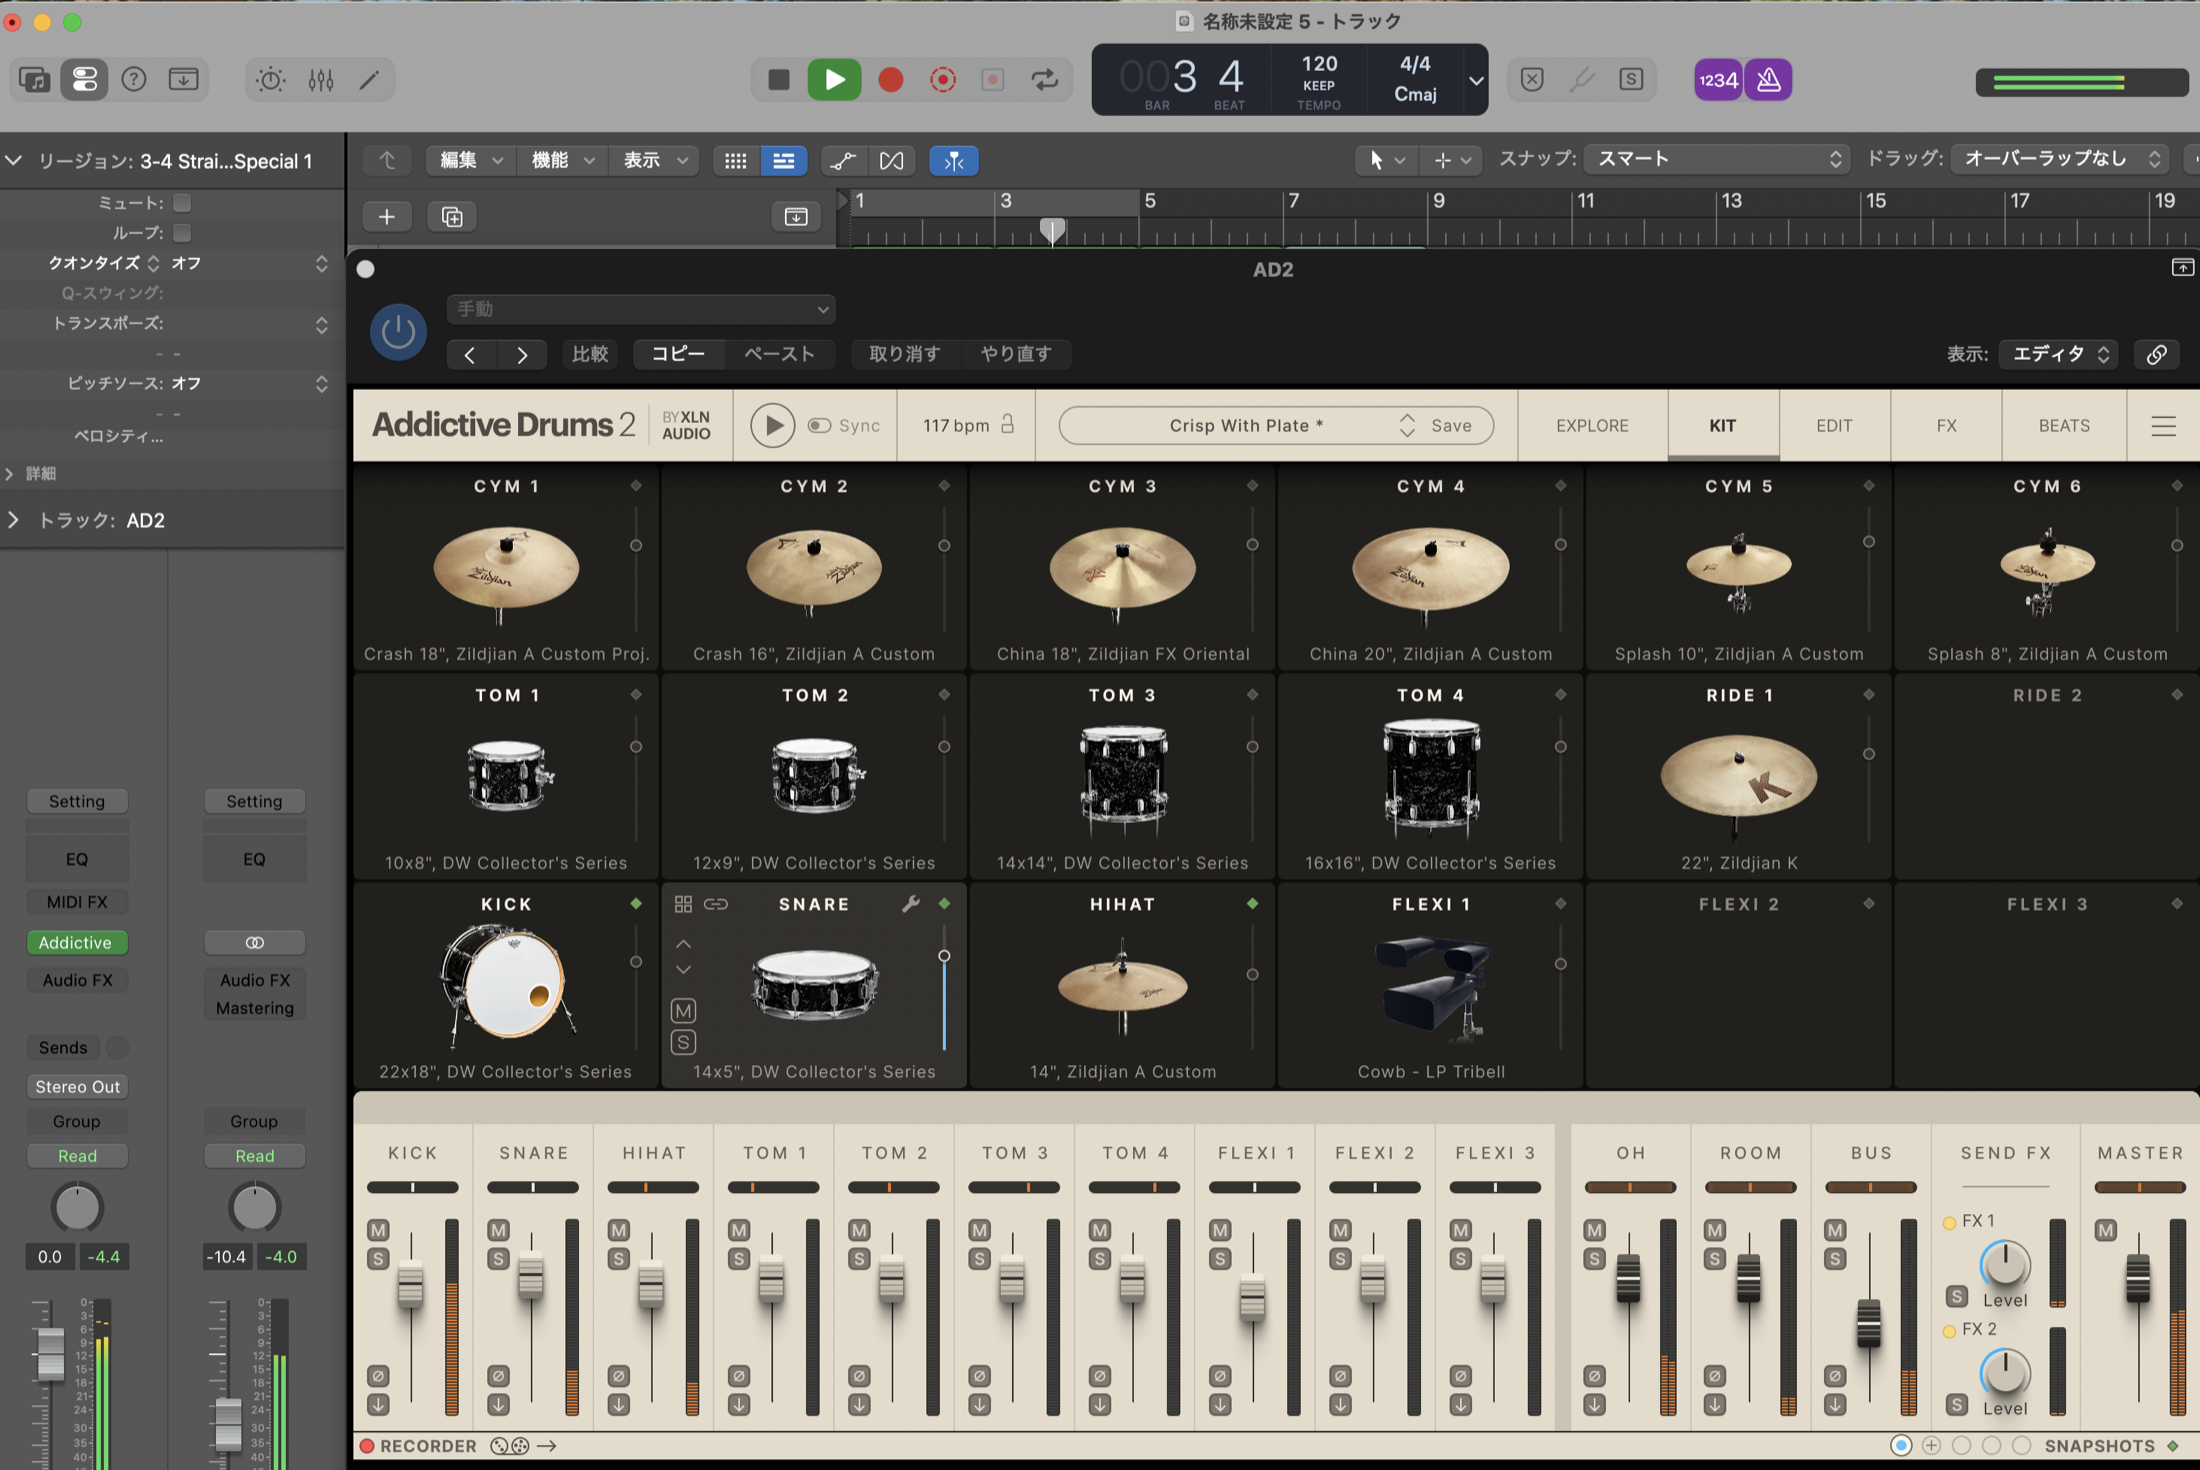Check the ループ loop checkbox
The image size is (2200, 1470).
[x=182, y=233]
